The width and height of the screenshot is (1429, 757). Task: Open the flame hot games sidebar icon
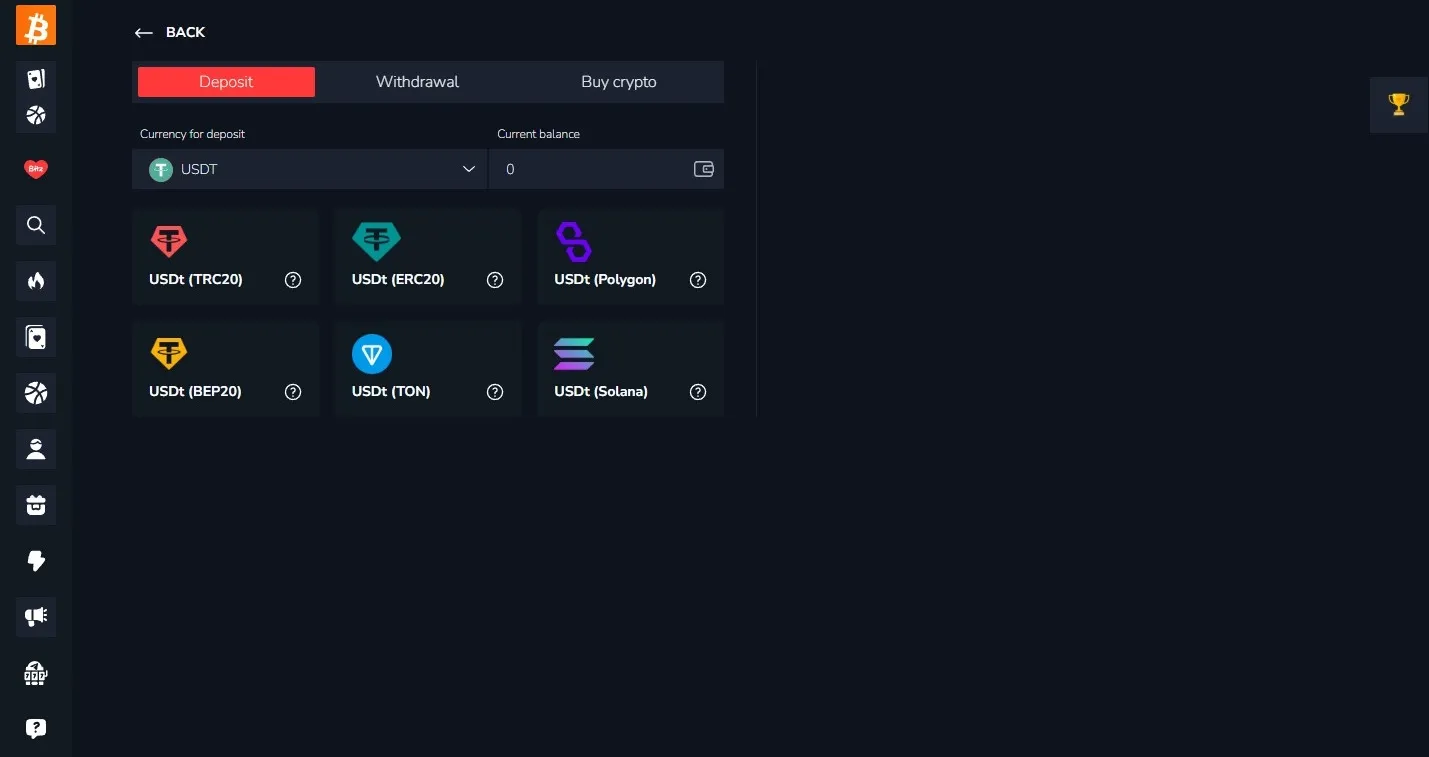[x=36, y=281]
